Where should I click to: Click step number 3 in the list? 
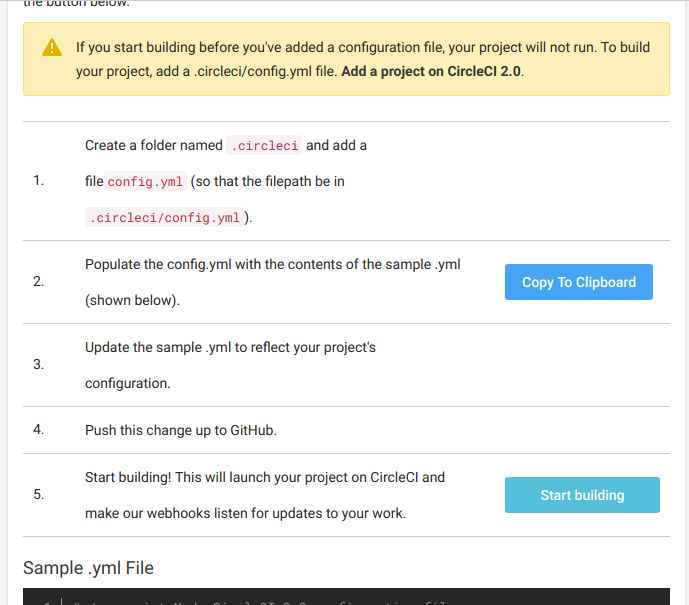tap(39, 364)
